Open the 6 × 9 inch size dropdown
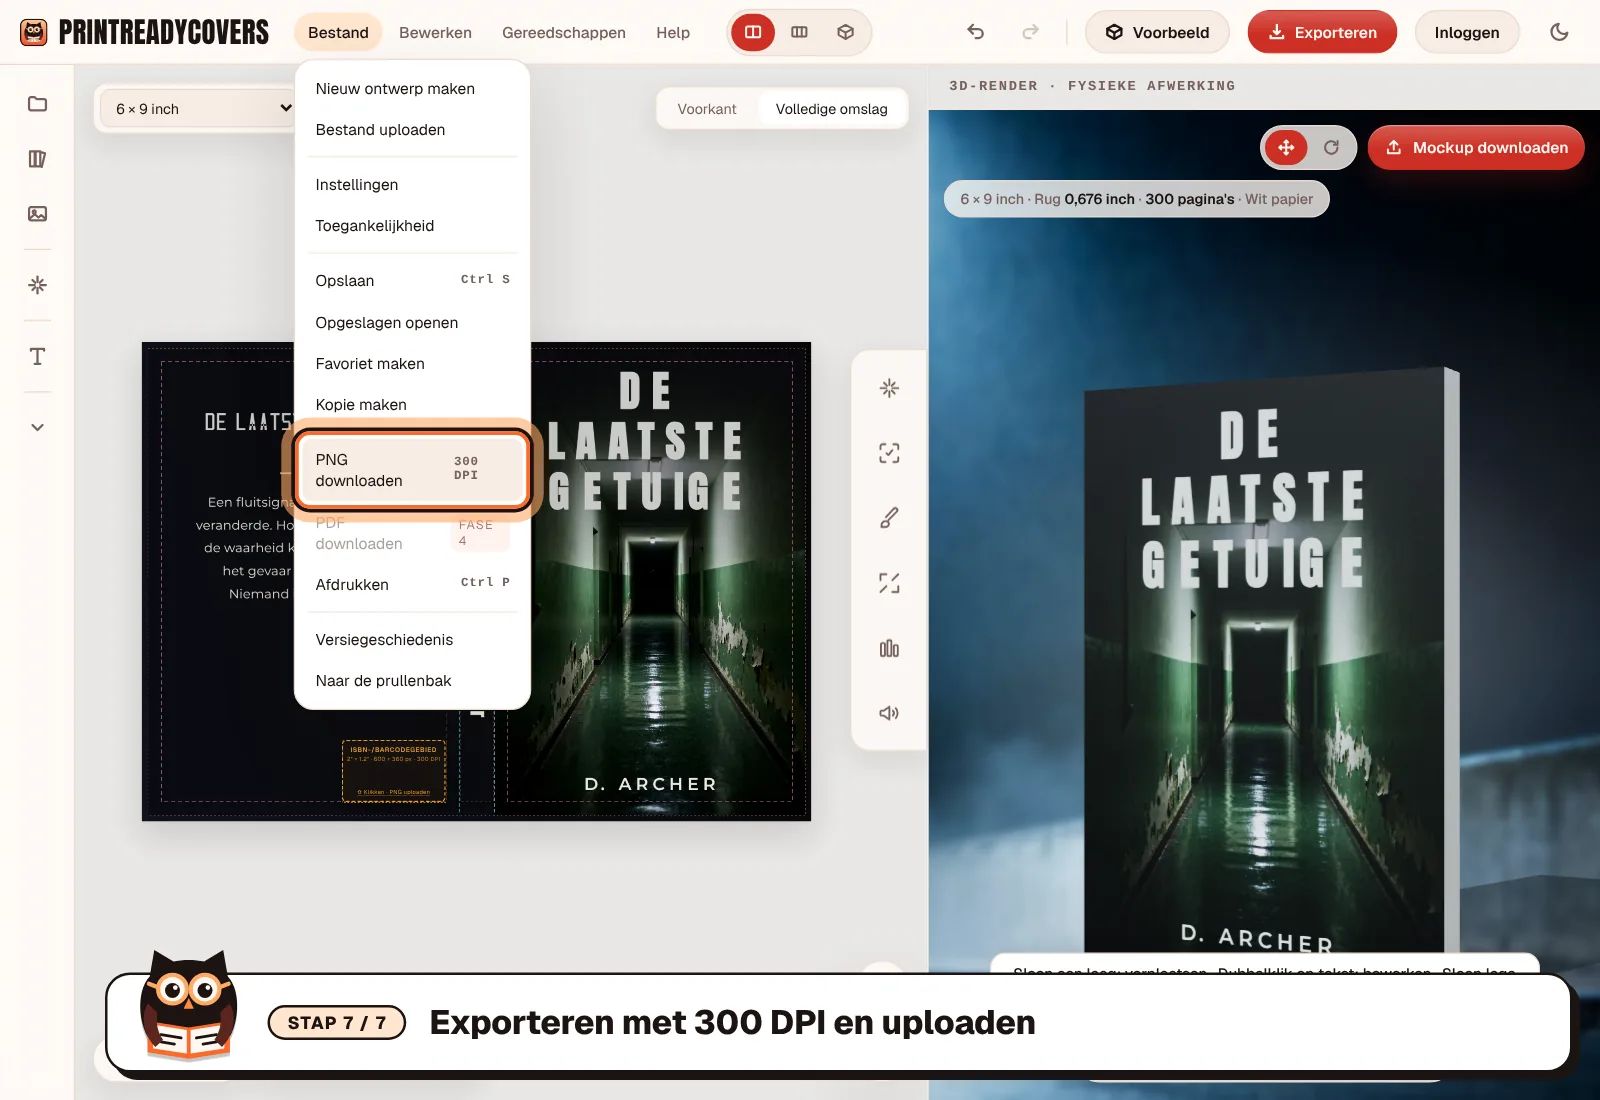This screenshot has height=1100, width=1600. (199, 109)
